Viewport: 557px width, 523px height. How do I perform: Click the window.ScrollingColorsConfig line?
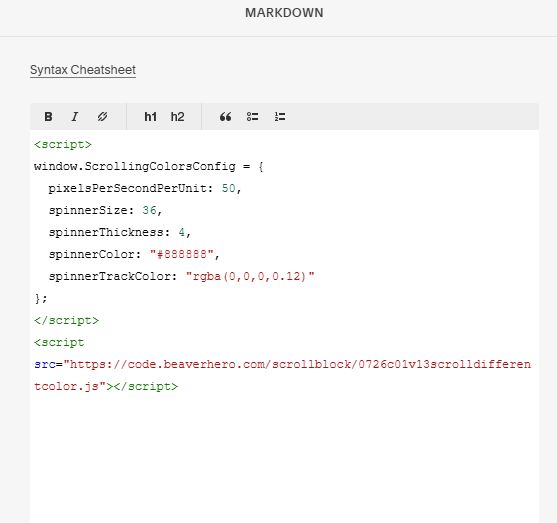[x=148, y=167]
